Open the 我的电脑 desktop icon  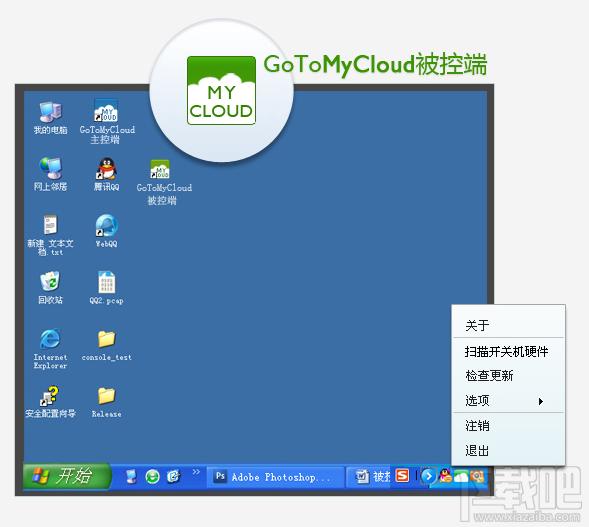coord(51,118)
